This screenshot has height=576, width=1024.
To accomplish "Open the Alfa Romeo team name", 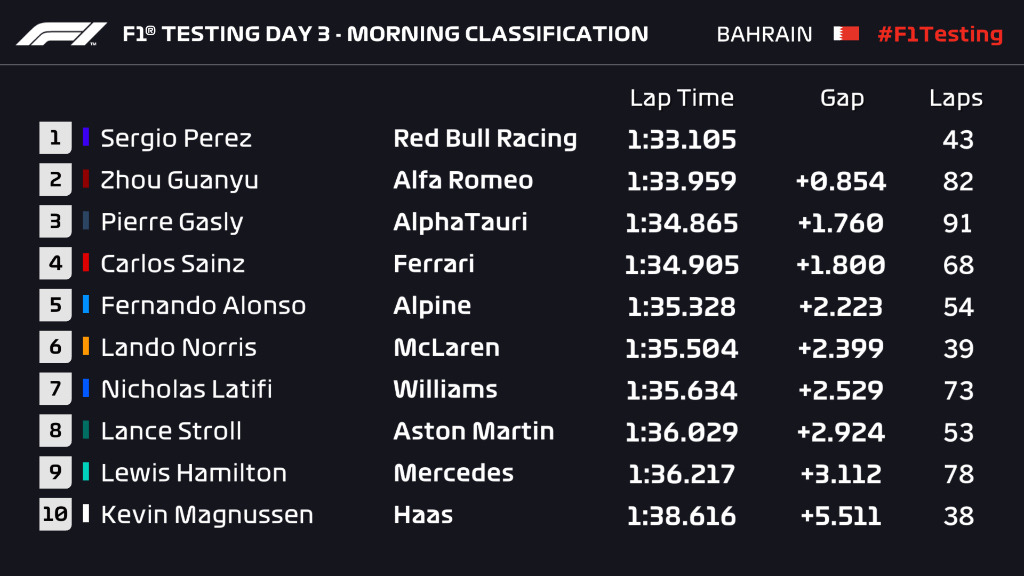I will [x=463, y=180].
